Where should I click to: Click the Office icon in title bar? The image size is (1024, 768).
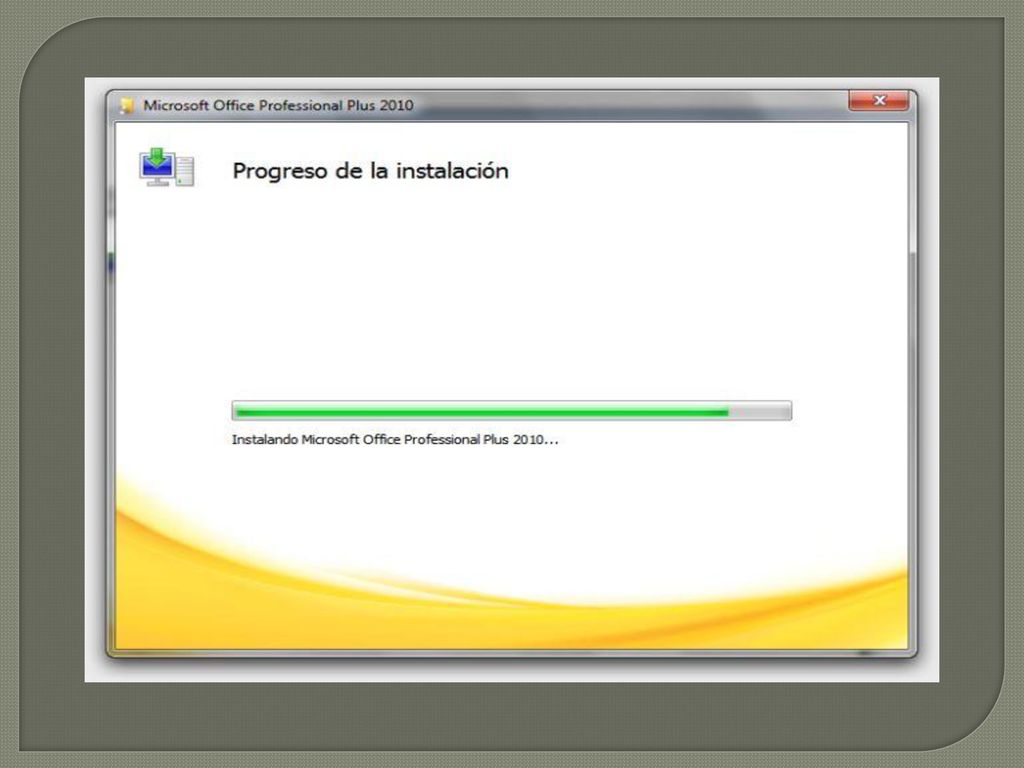click(127, 106)
